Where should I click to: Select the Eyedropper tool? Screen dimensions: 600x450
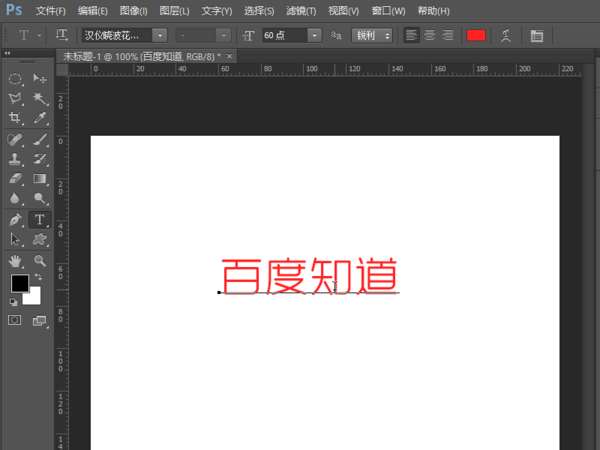40,118
